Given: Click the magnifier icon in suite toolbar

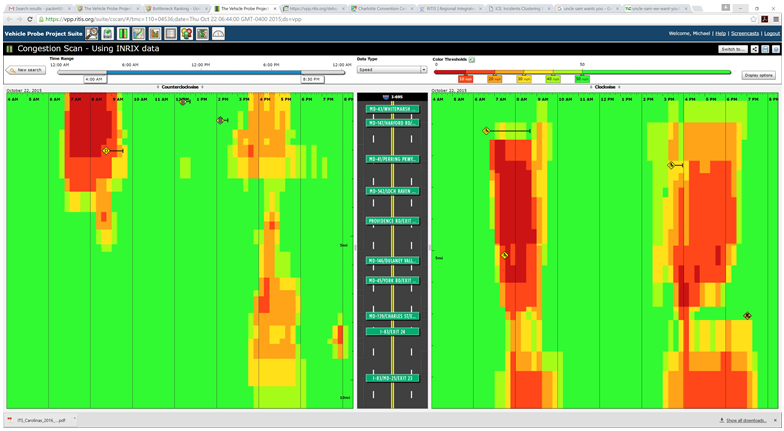Looking at the screenshot, I should pyautogui.click(x=93, y=34).
